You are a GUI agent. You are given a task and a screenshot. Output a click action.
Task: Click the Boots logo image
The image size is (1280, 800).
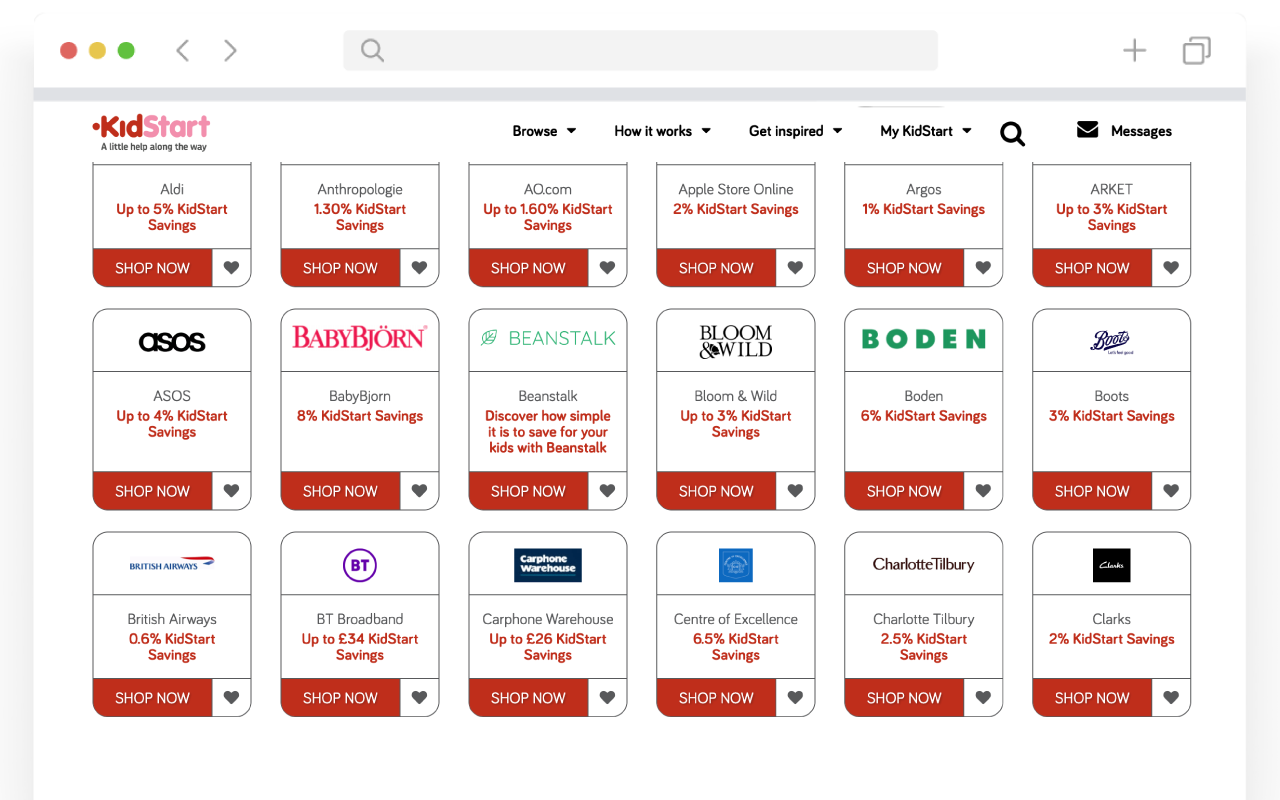tap(1111, 342)
